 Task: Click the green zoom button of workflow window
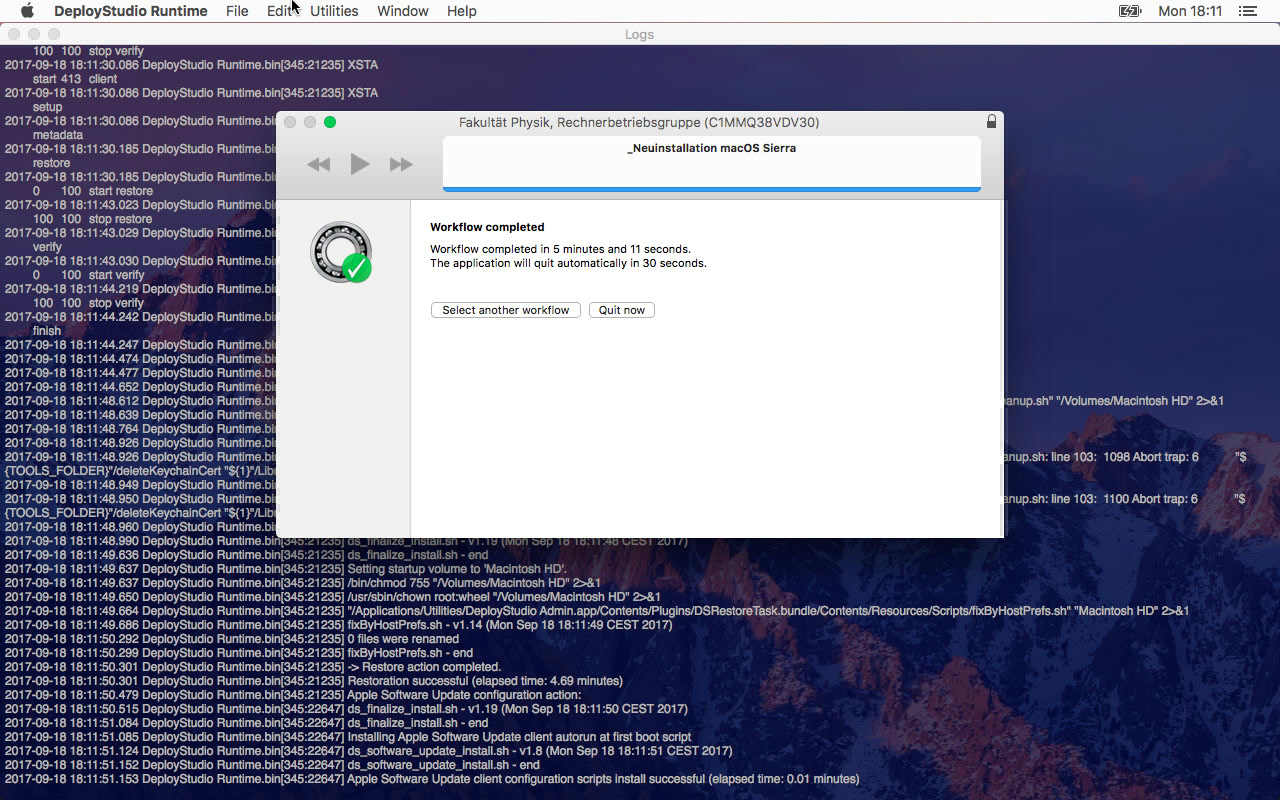pos(330,122)
